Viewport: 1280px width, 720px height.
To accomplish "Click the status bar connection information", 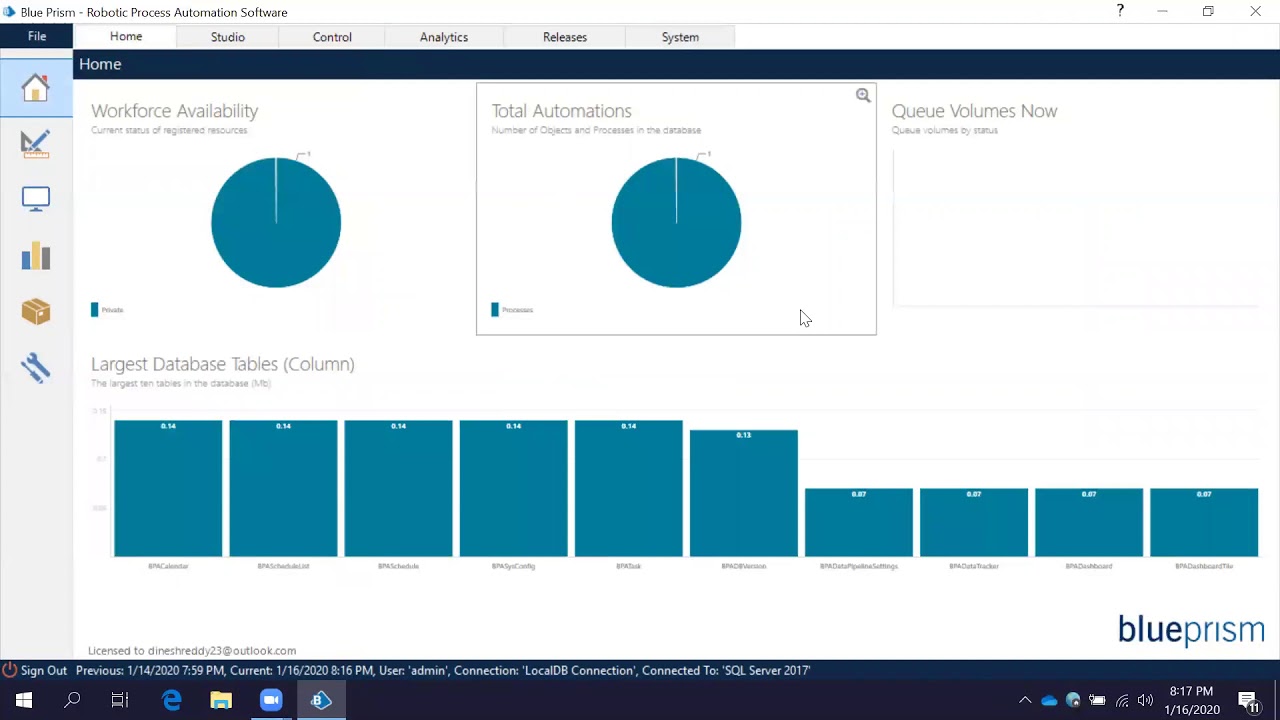I will tap(443, 670).
